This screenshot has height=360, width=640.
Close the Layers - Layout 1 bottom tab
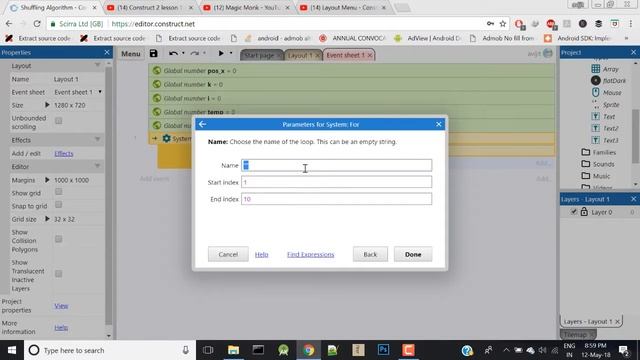pyautogui.click(x=617, y=322)
